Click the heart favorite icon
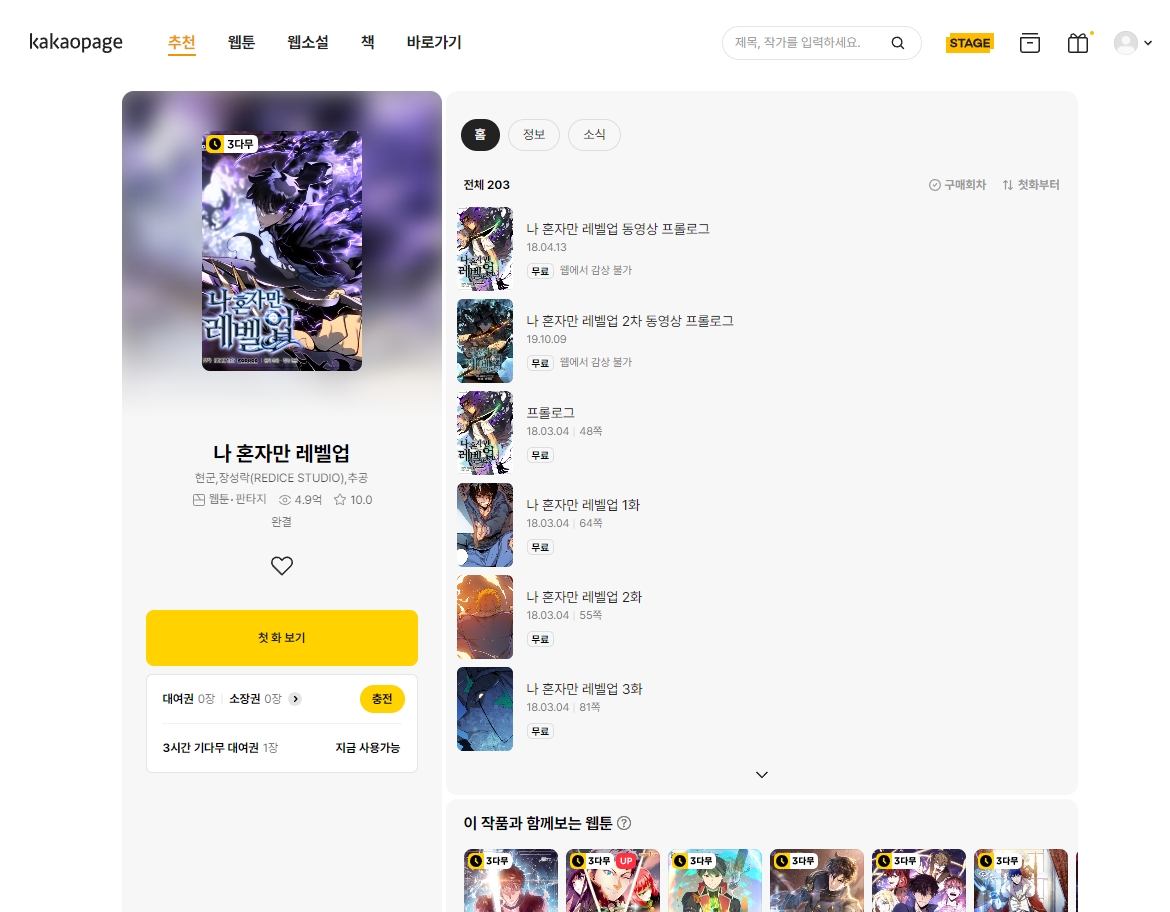 [x=281, y=566]
